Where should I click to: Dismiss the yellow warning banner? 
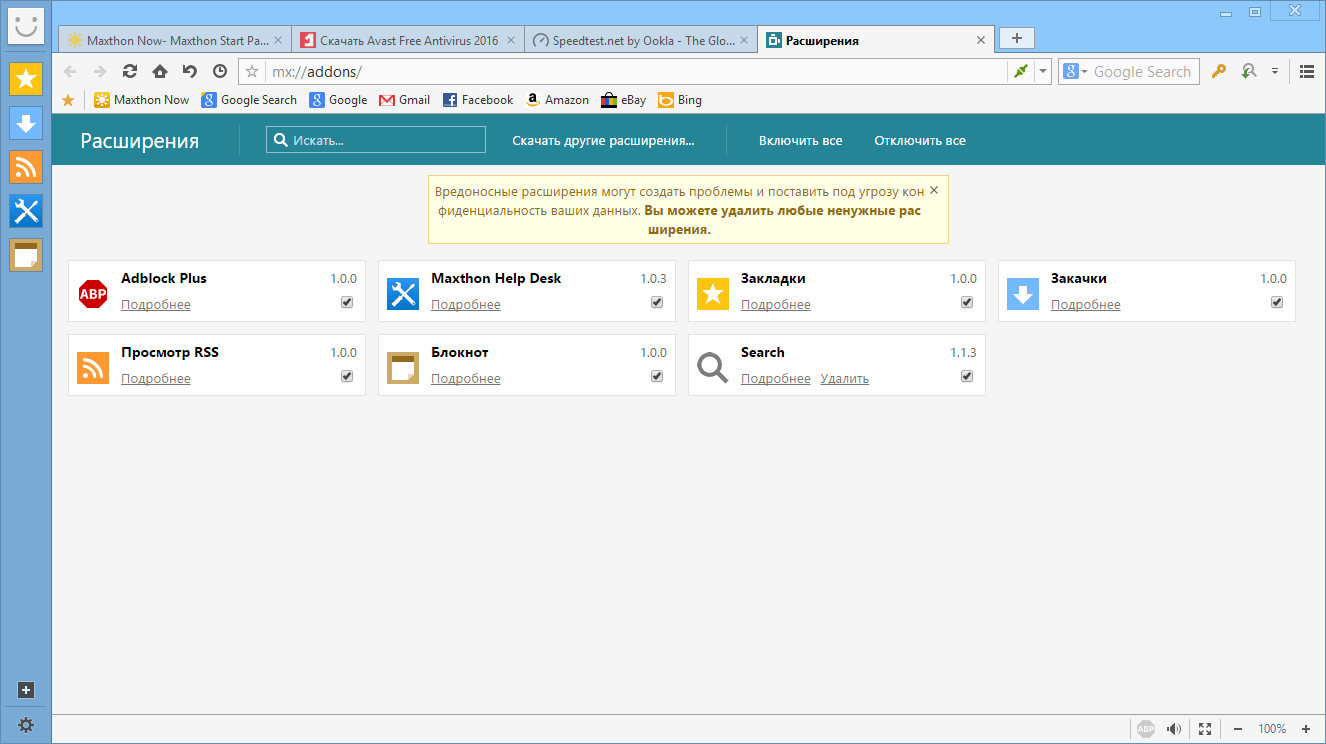(934, 189)
